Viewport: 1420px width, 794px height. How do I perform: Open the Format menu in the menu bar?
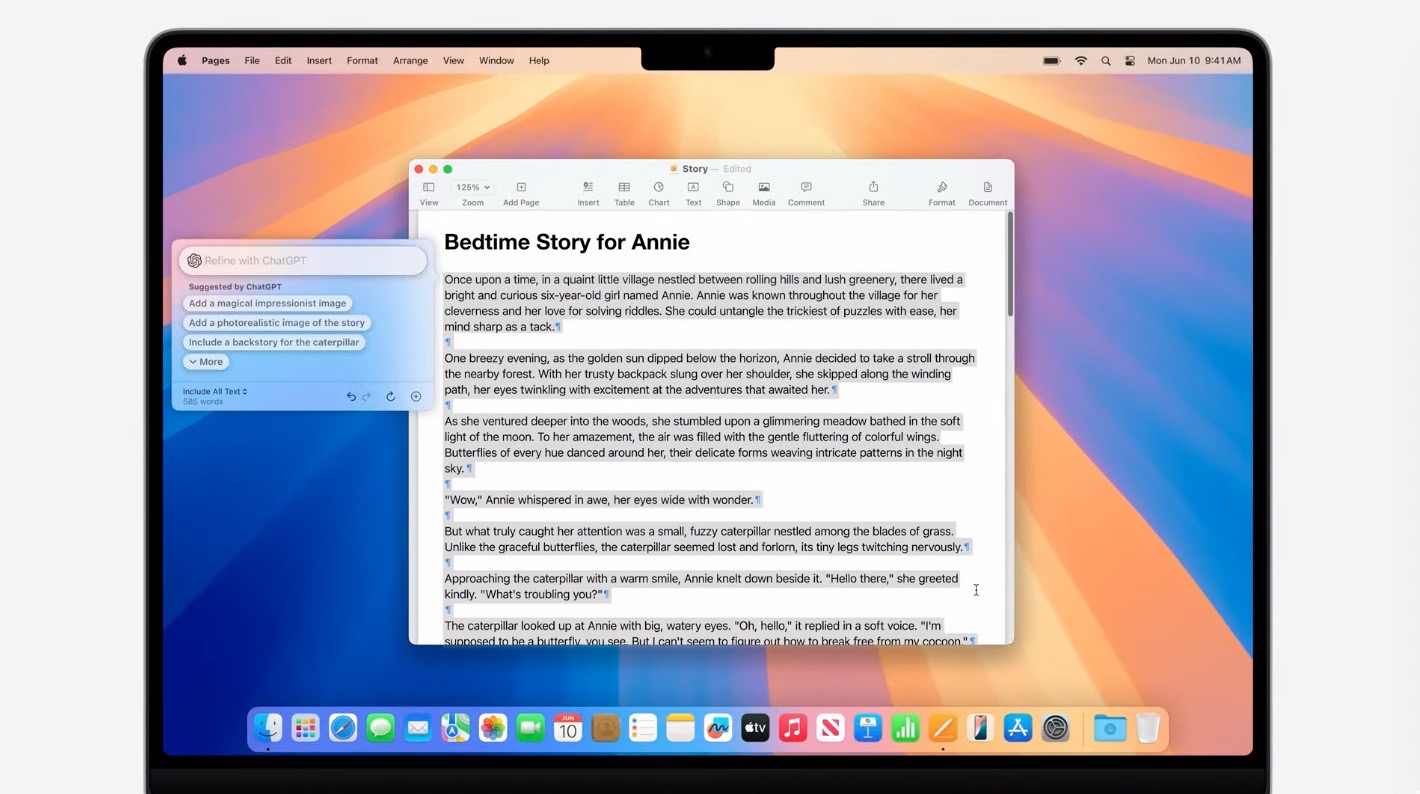362,60
